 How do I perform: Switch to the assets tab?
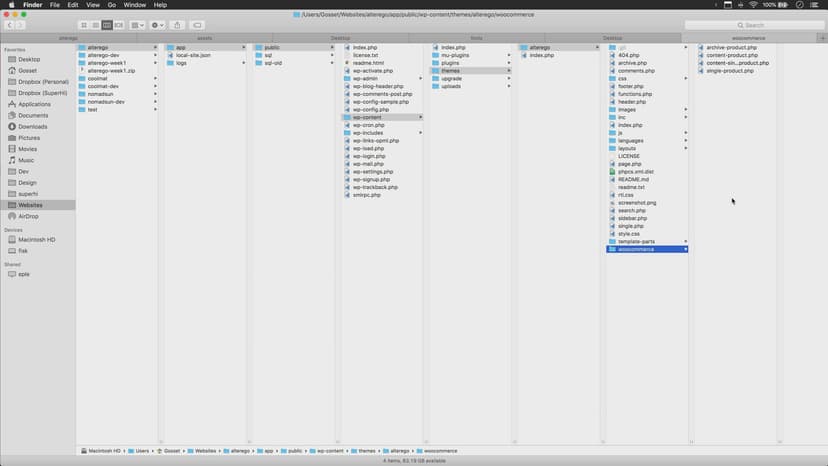[204, 38]
